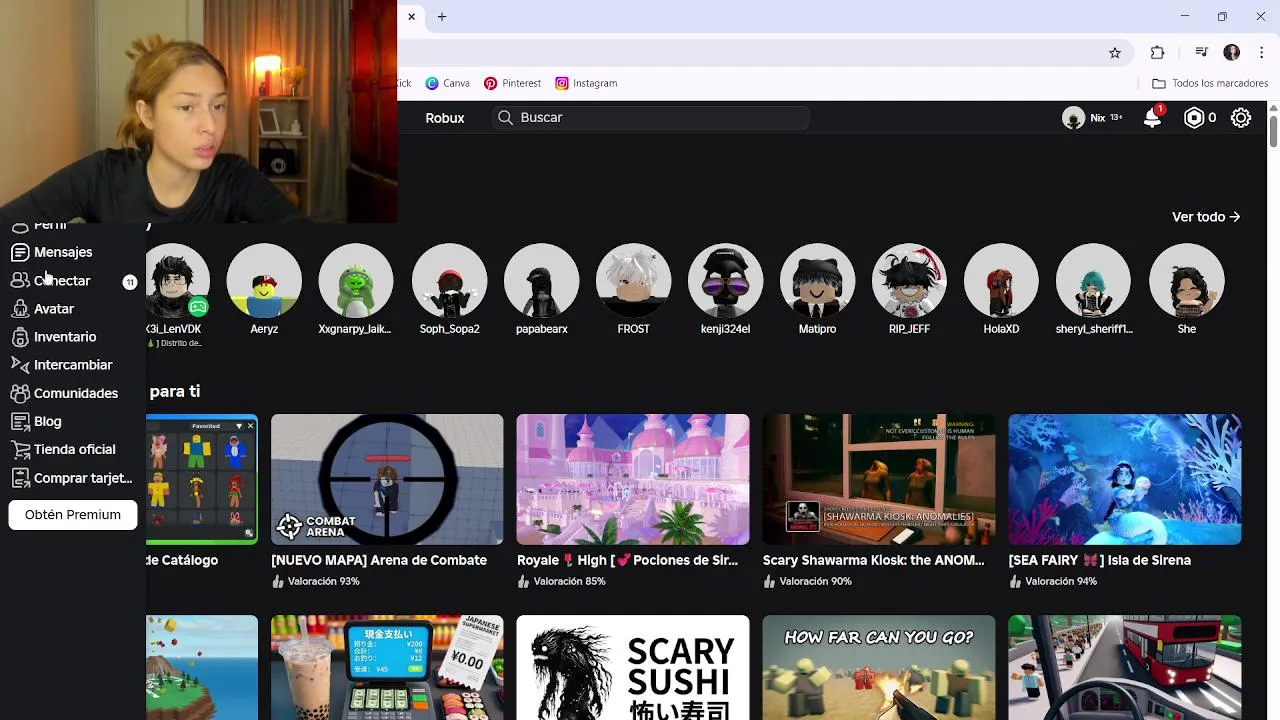
Task: Select Intercambiar in the sidebar
Action: tap(73, 365)
